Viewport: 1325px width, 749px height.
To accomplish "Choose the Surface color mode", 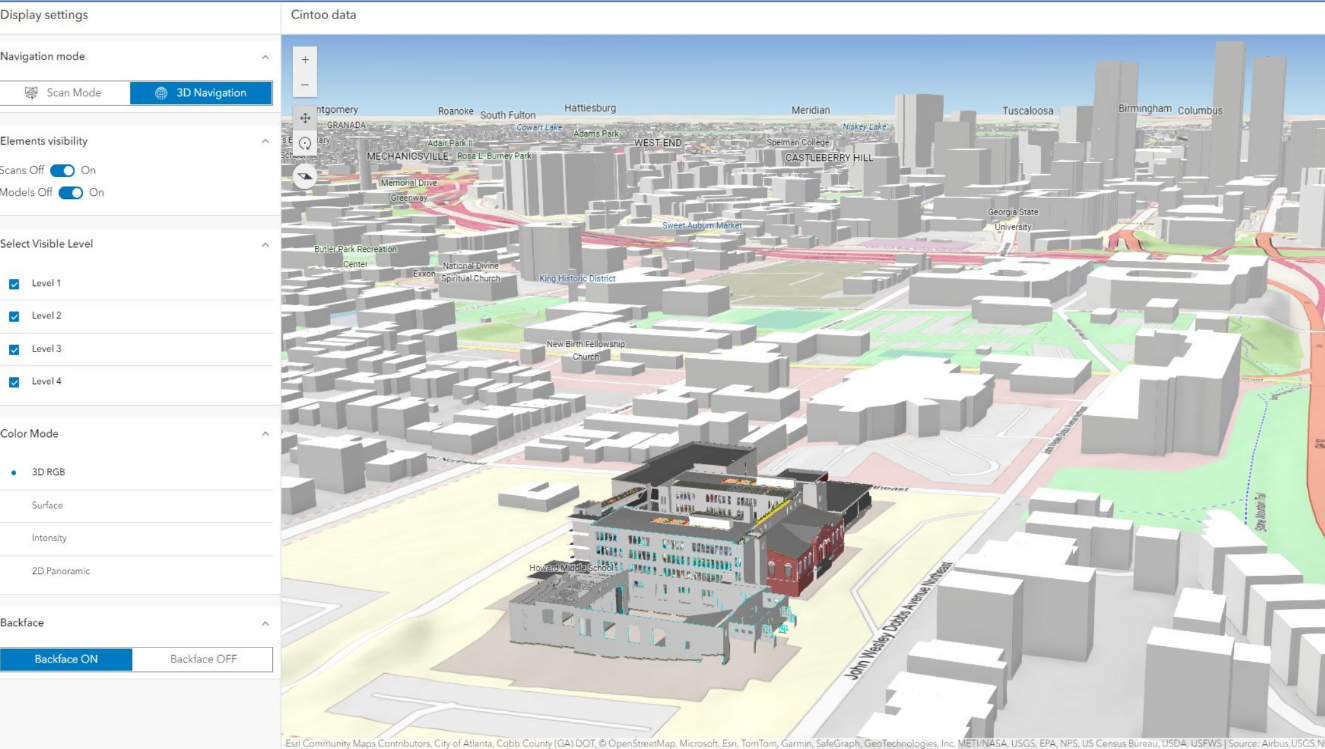I will click(x=47, y=506).
